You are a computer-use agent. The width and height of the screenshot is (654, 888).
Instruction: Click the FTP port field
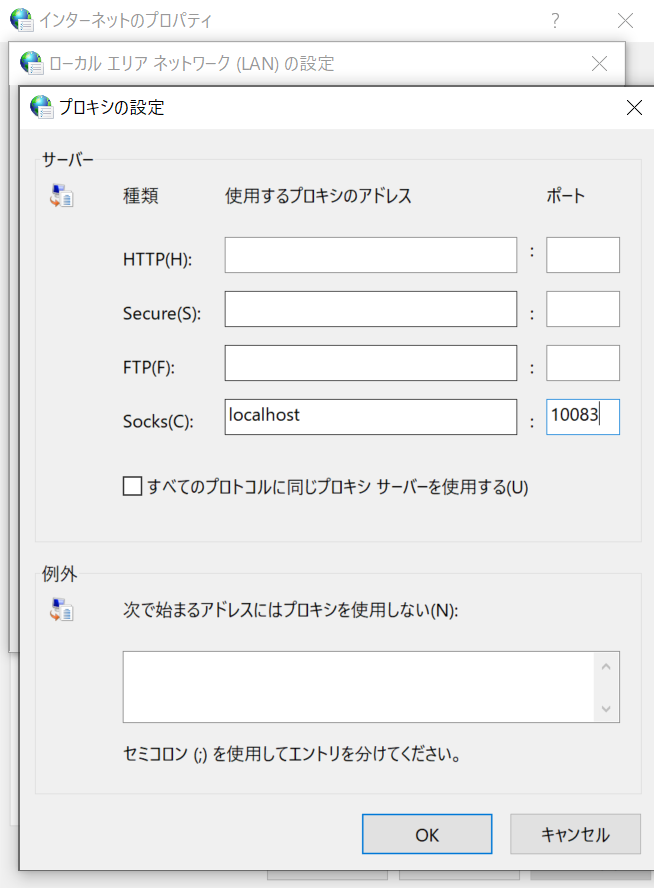click(583, 363)
